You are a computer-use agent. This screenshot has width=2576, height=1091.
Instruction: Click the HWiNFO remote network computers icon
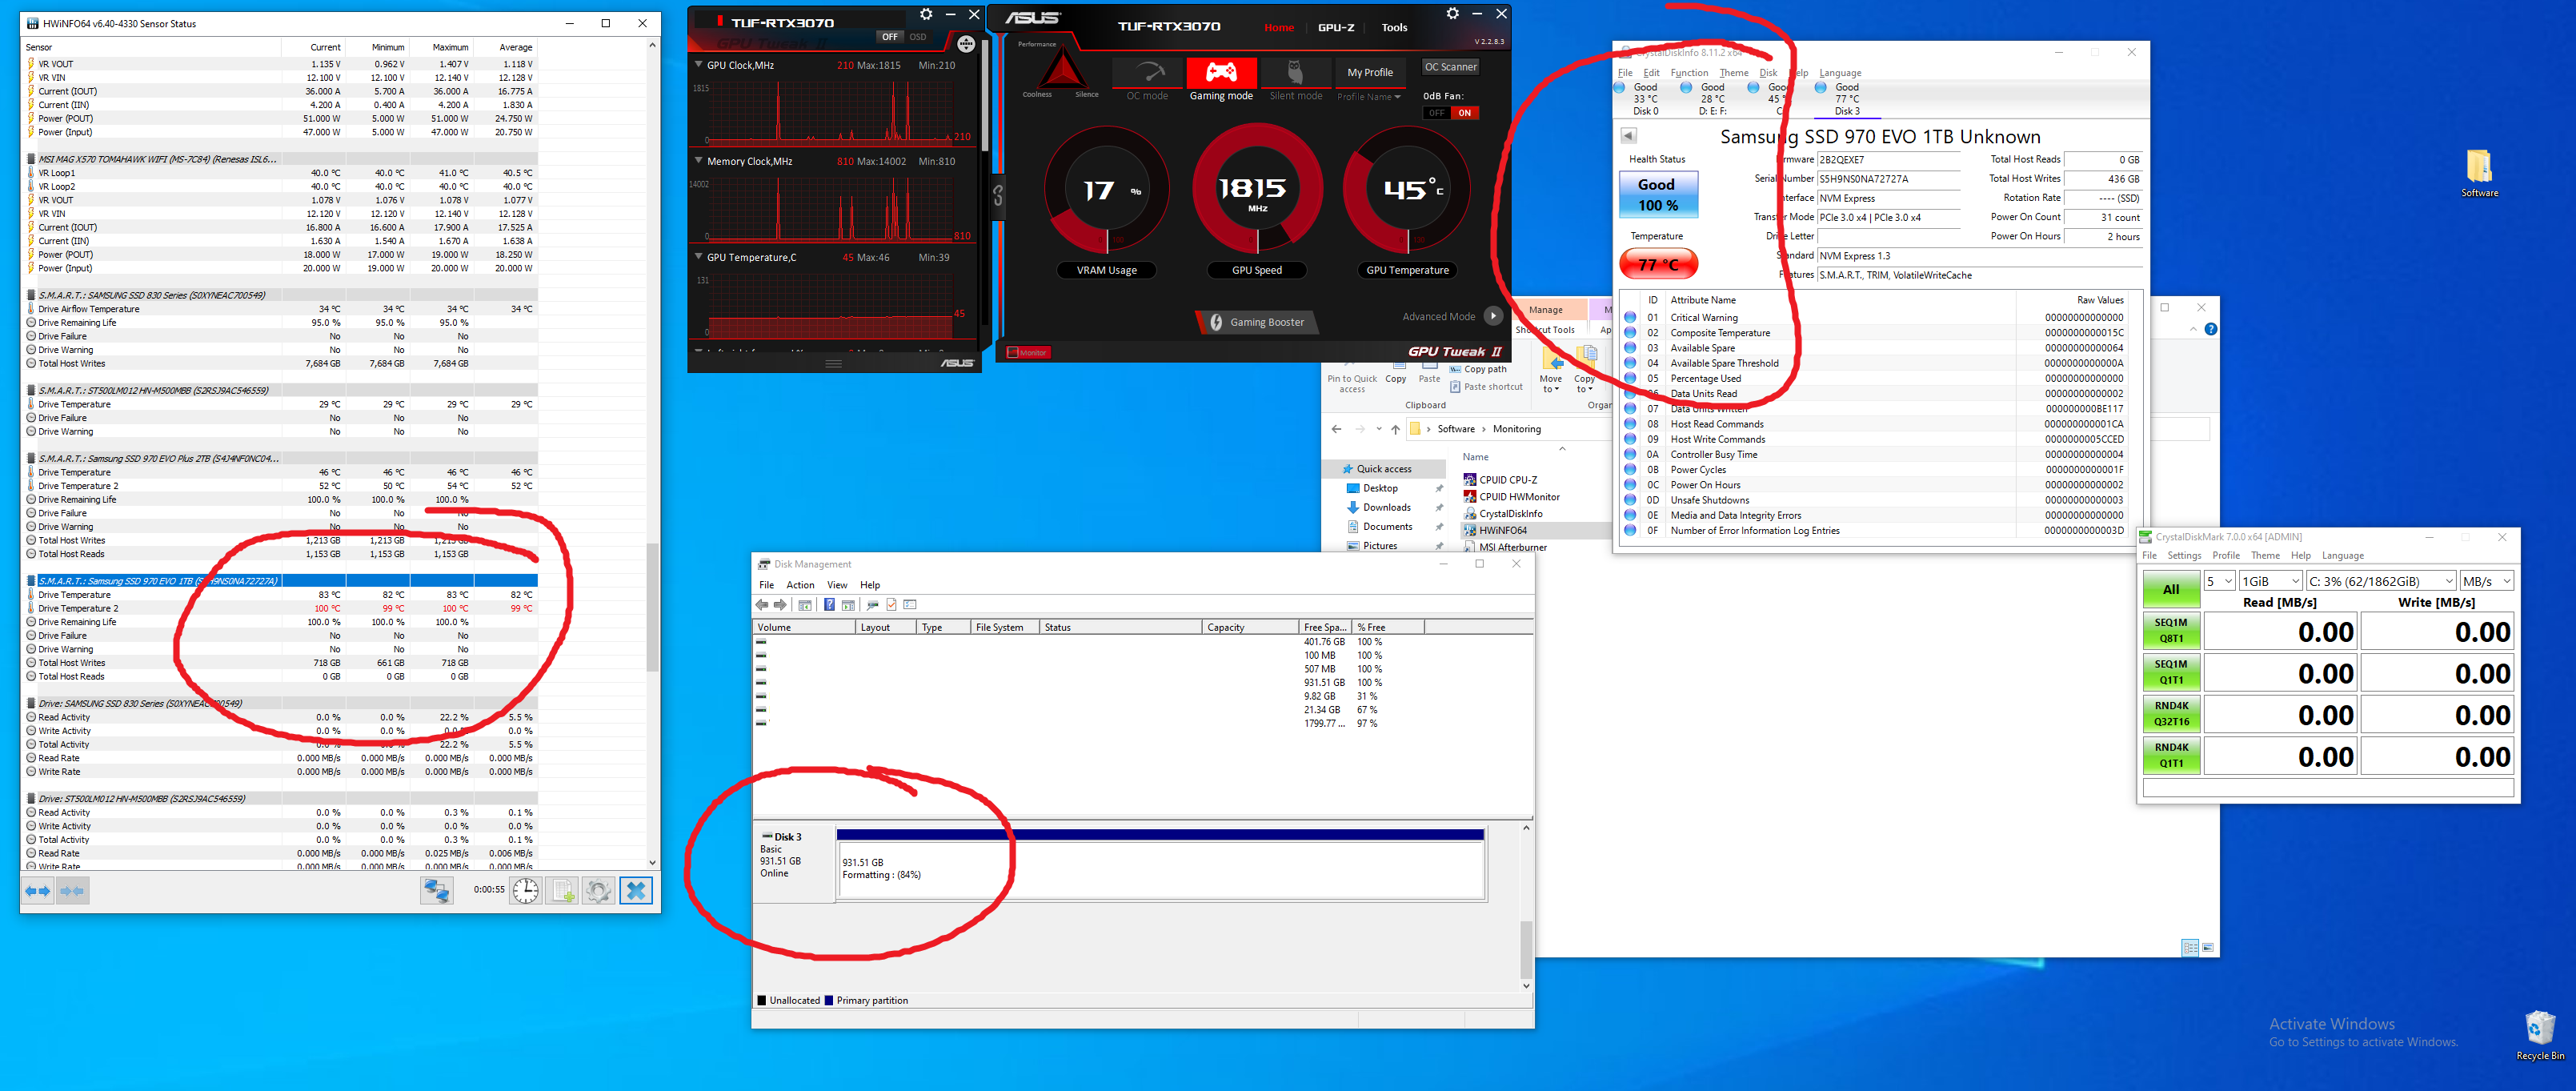(436, 890)
